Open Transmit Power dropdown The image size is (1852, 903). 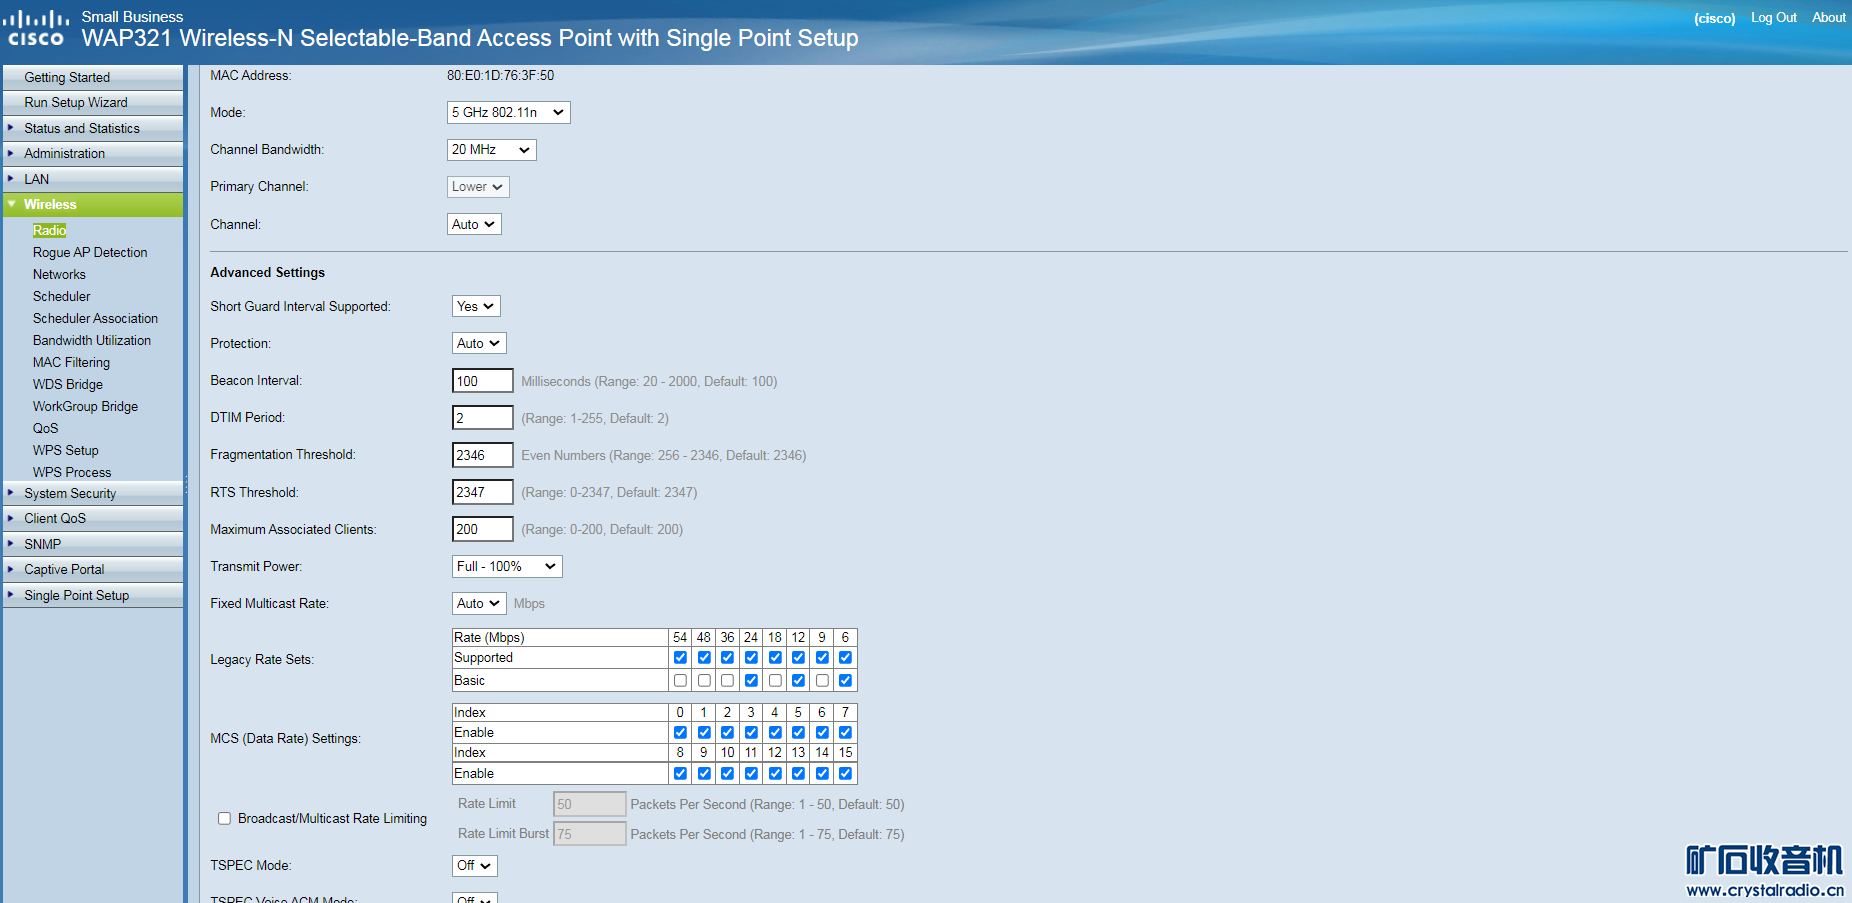coord(507,566)
